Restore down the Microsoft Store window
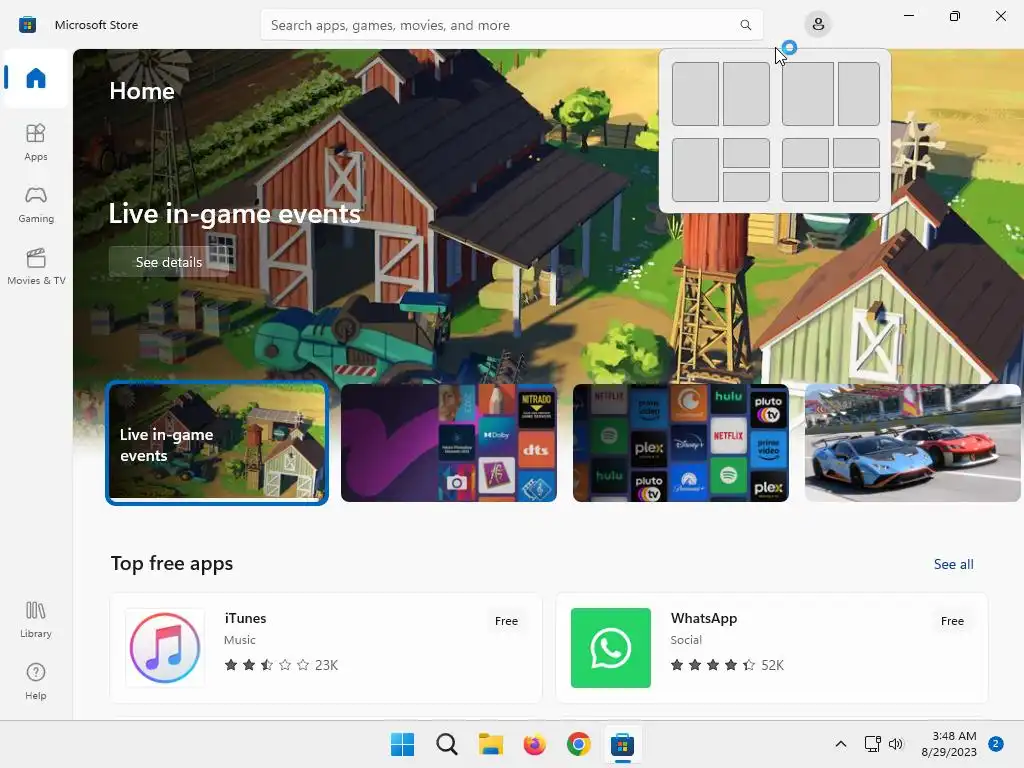This screenshot has height=768, width=1024. coord(955,16)
